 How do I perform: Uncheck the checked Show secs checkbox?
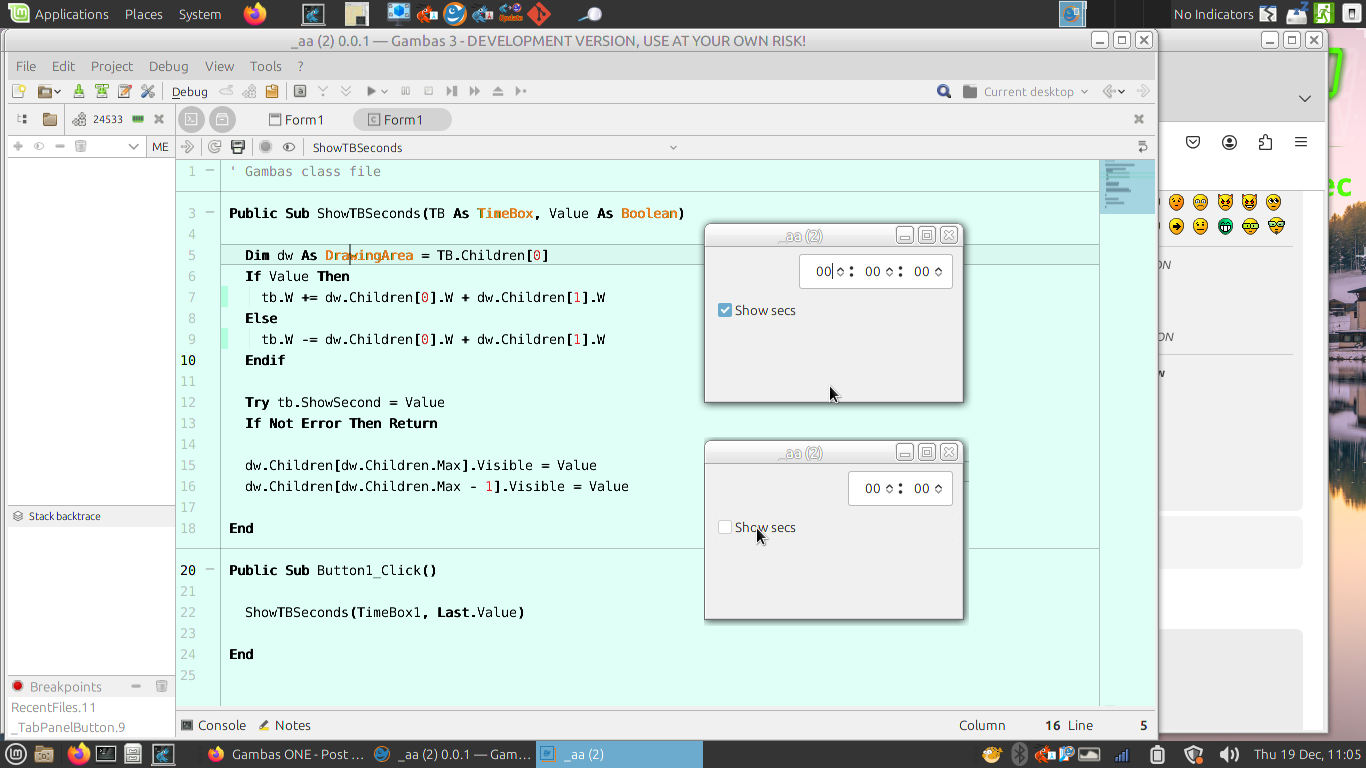tap(725, 310)
